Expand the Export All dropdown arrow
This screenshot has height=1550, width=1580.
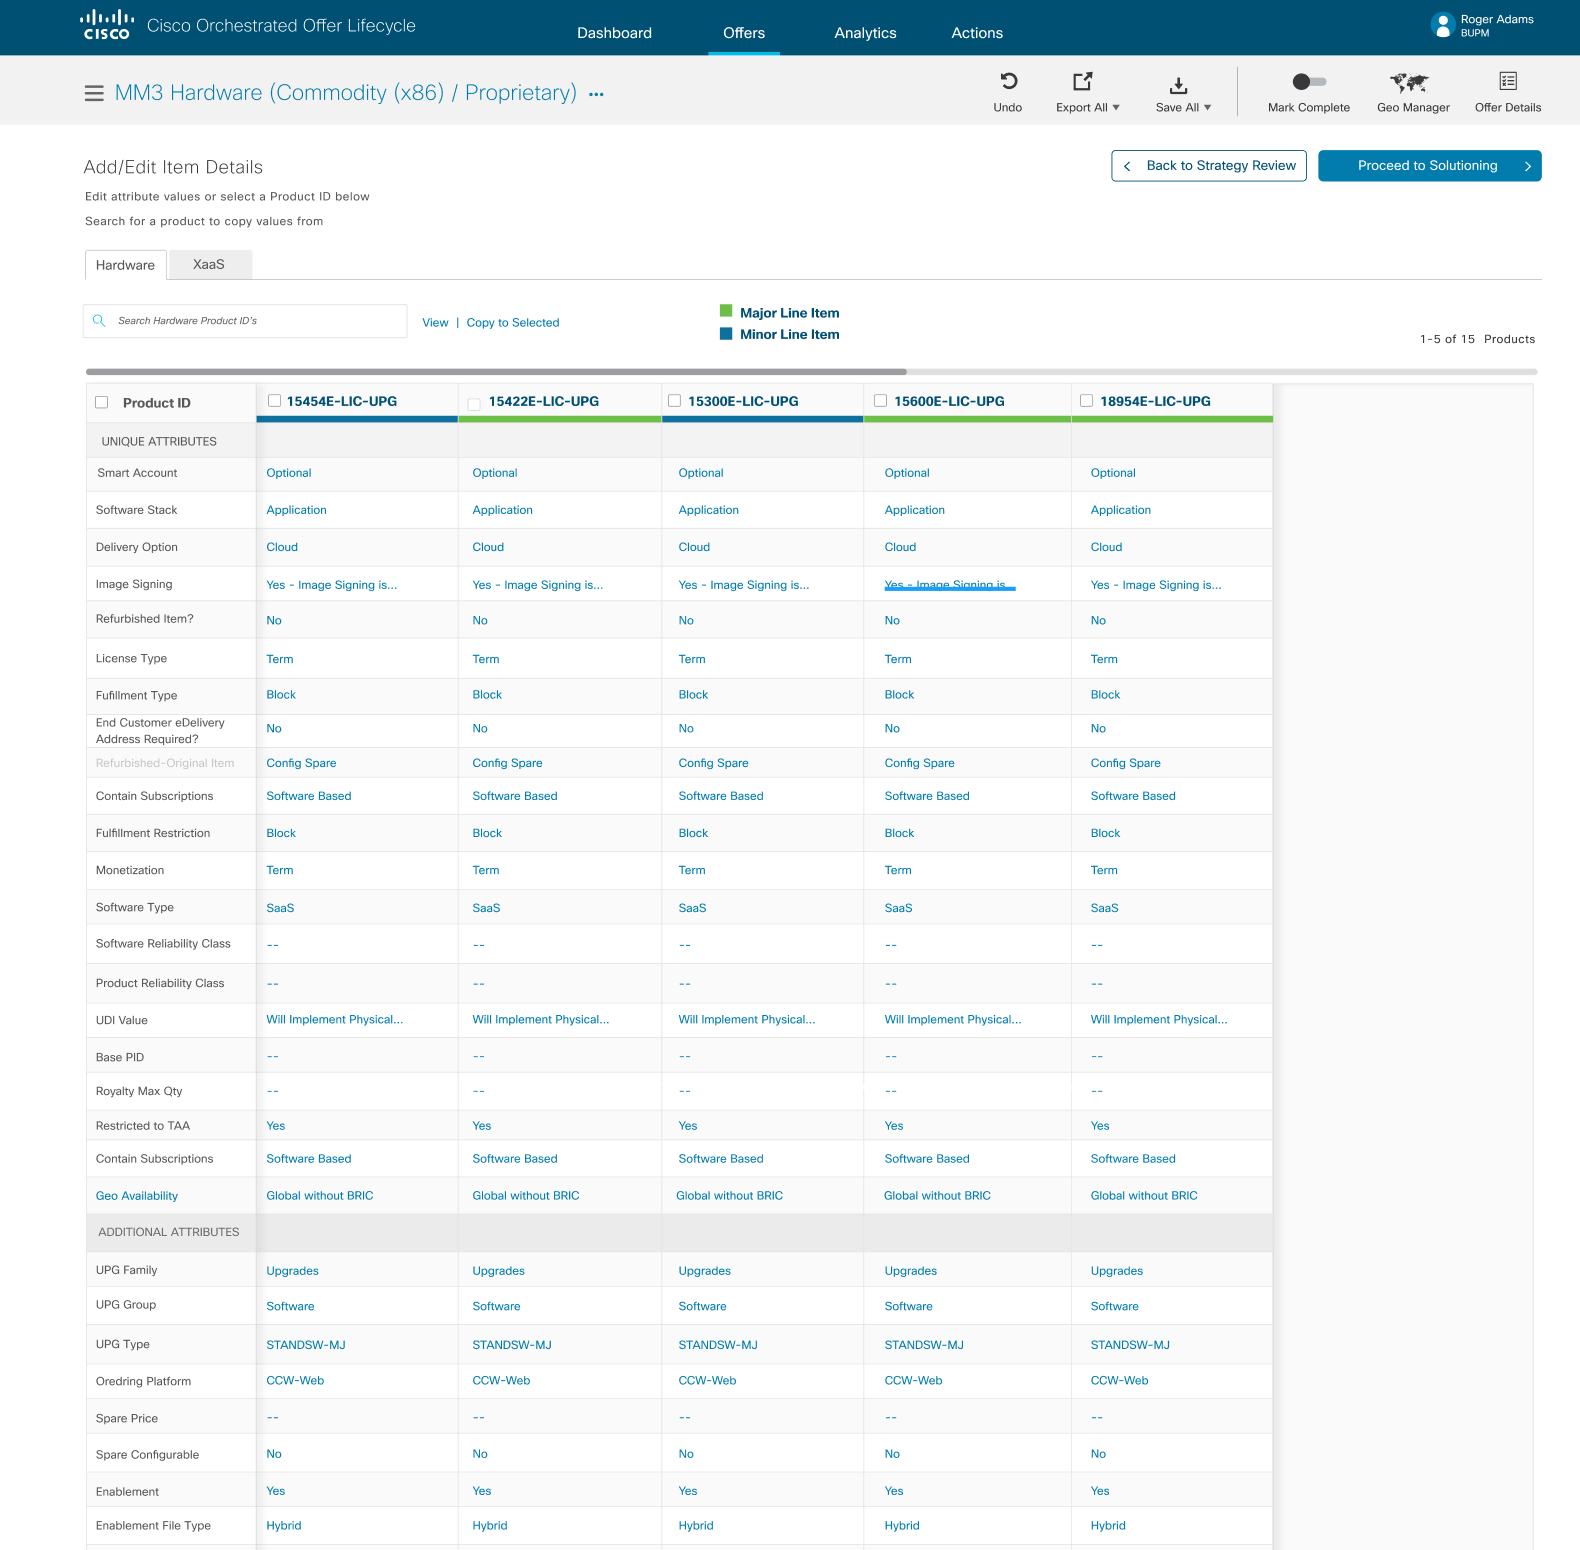coord(1116,108)
